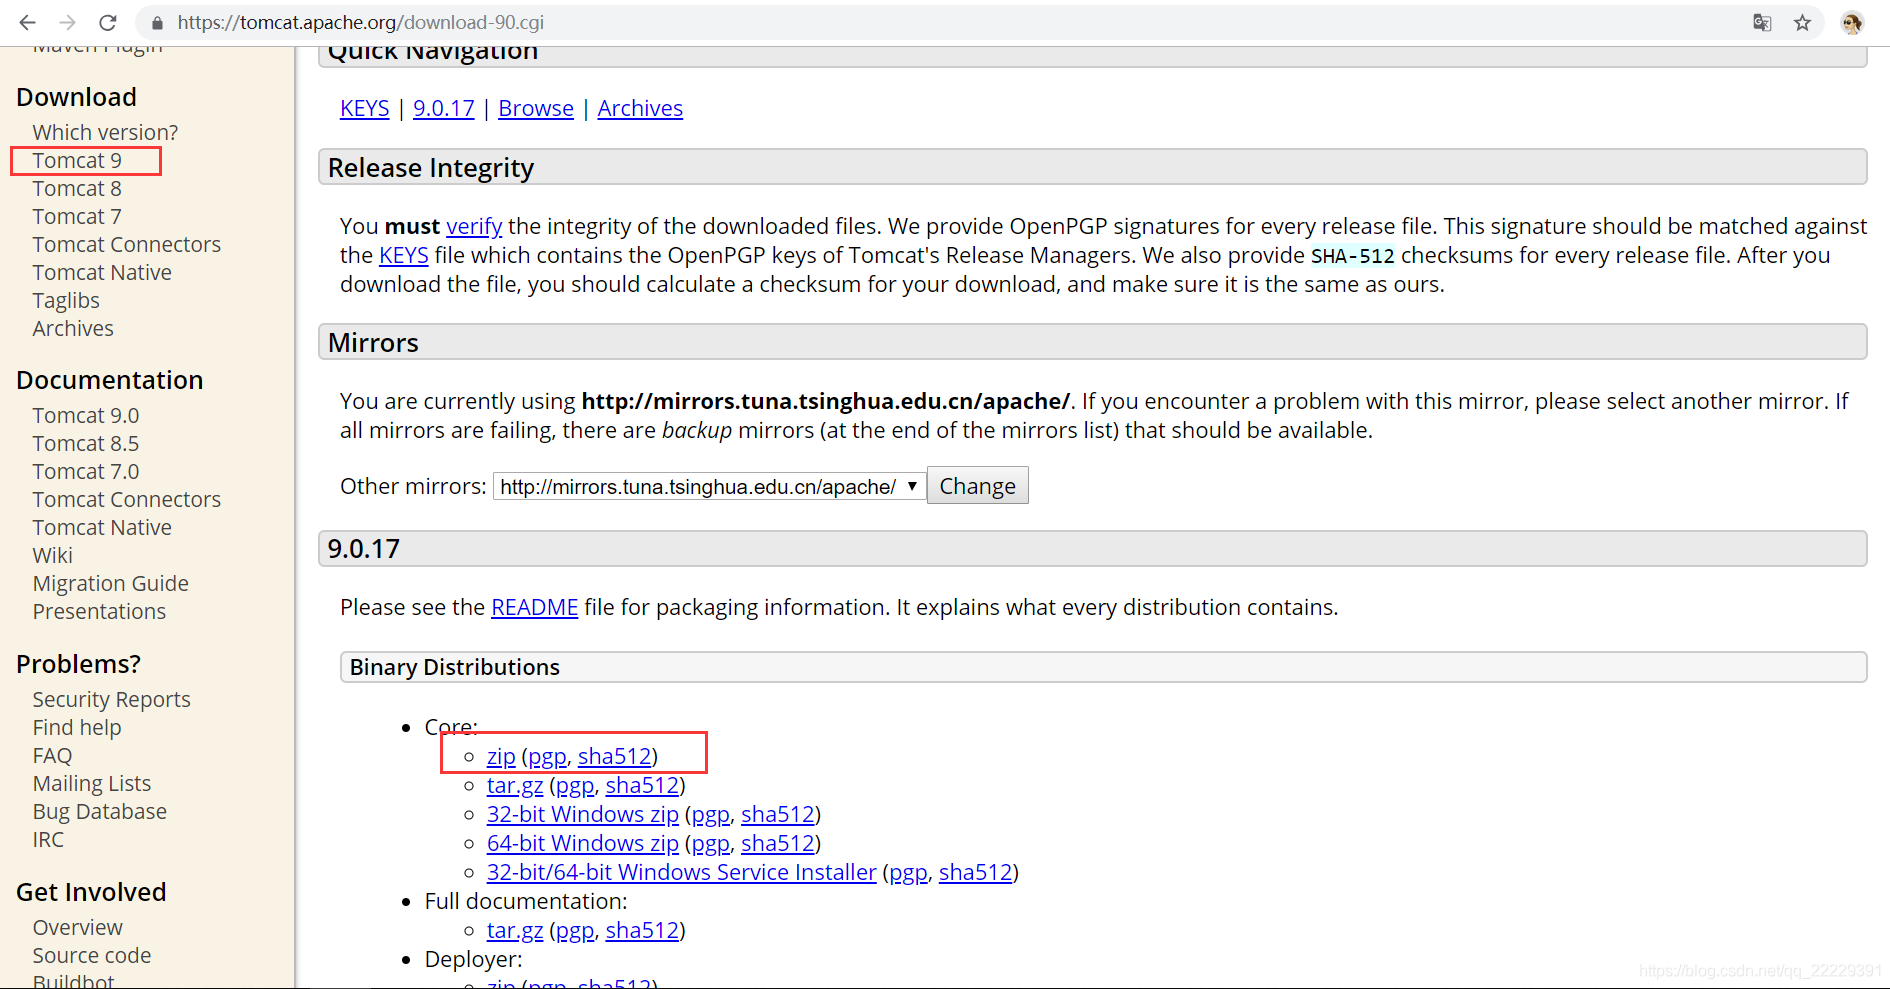Select Tomcat 7 in Download sidebar
Screen dimensions: 1890x989
77,216
